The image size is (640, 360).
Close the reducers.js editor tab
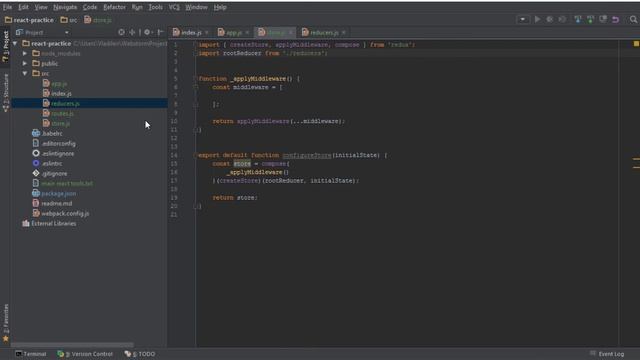coord(344,33)
